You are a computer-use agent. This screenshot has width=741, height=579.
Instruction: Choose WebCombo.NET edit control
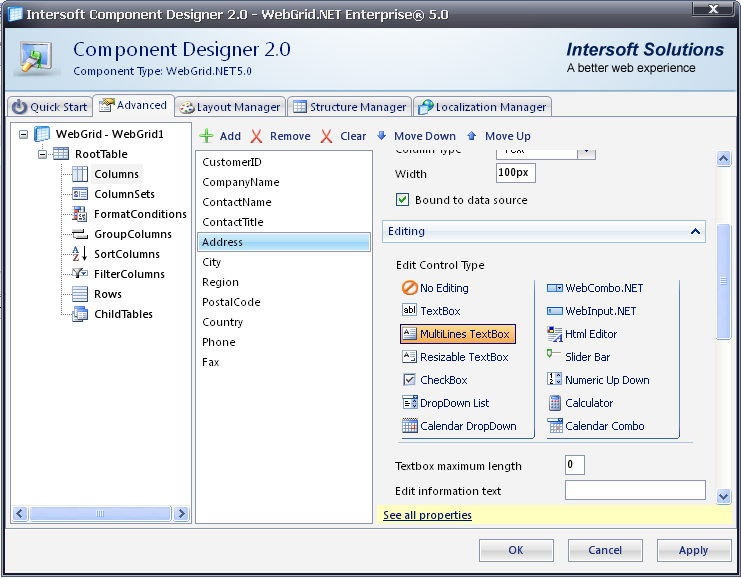(x=595, y=288)
